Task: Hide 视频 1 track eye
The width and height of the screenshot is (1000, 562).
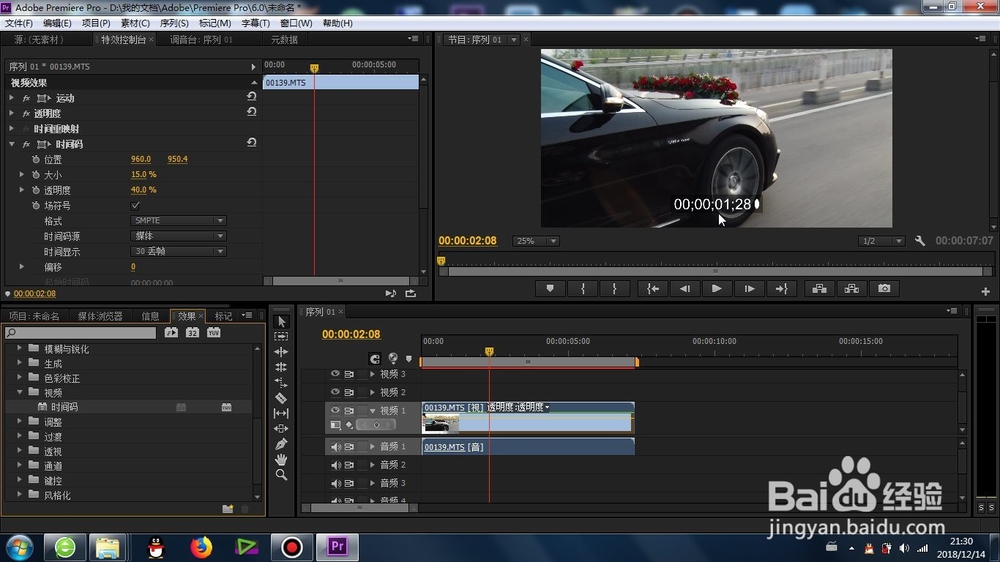Action: (335, 410)
